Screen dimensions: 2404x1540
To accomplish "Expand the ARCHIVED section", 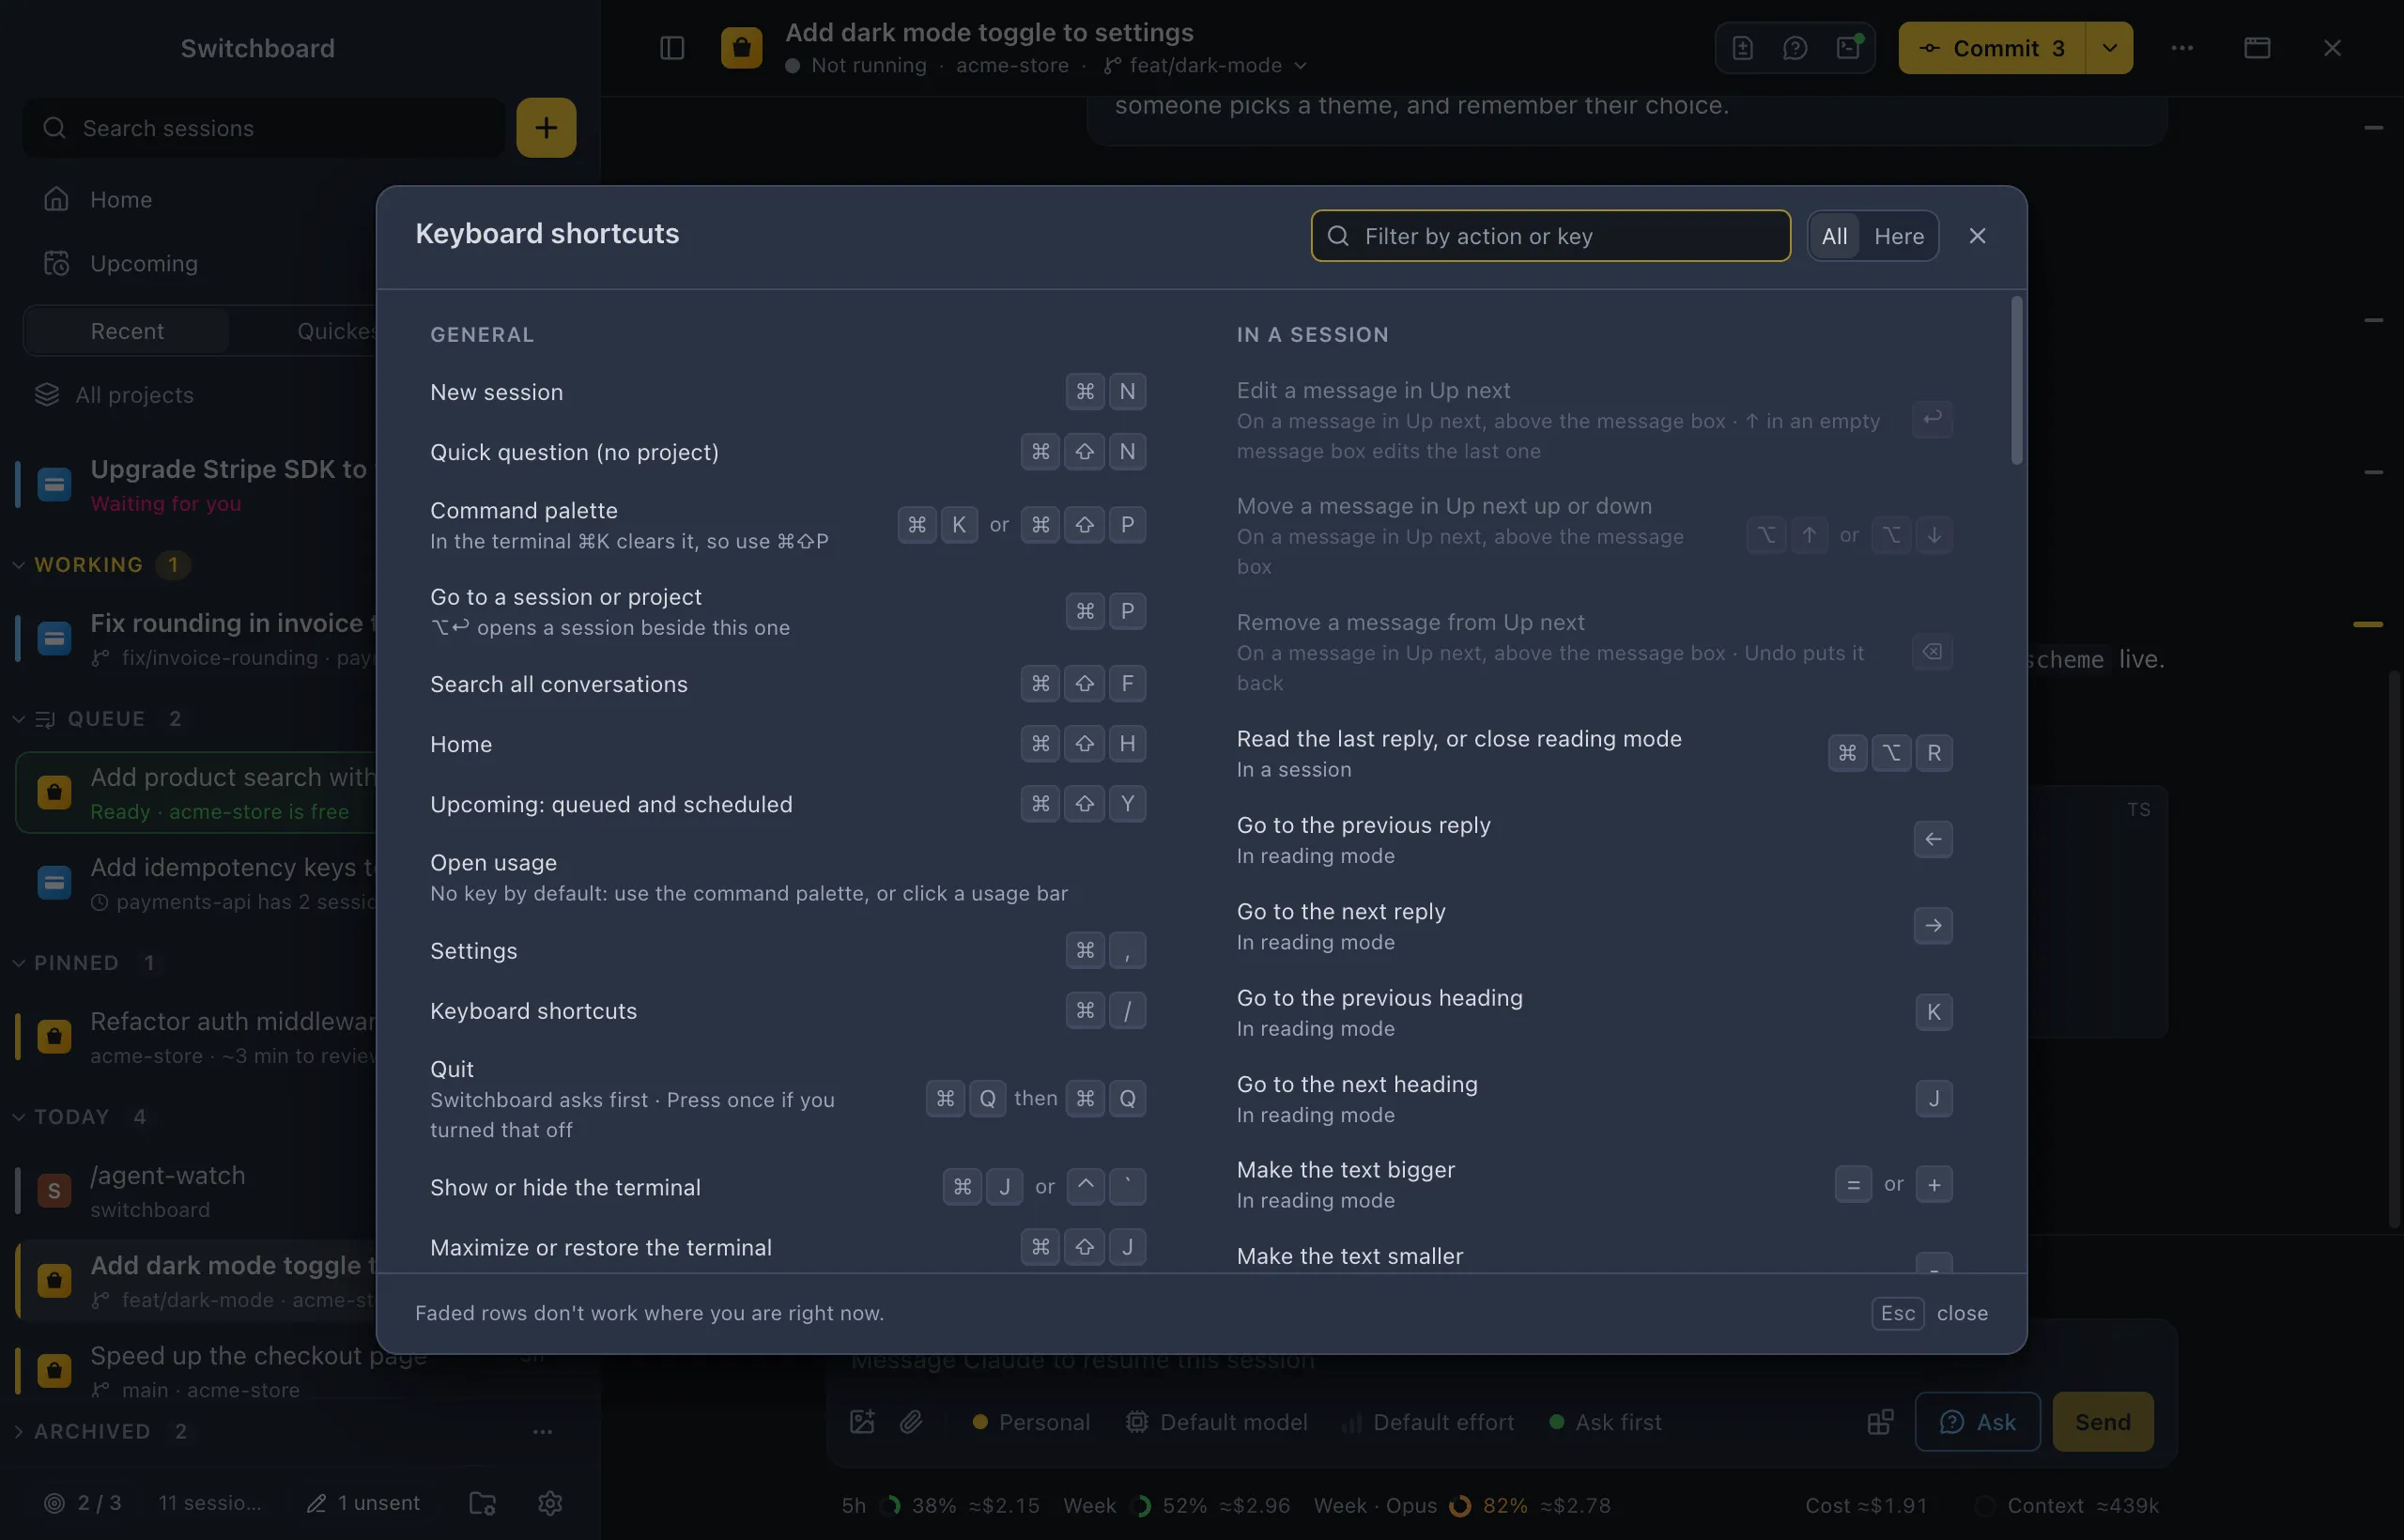I will point(19,1431).
